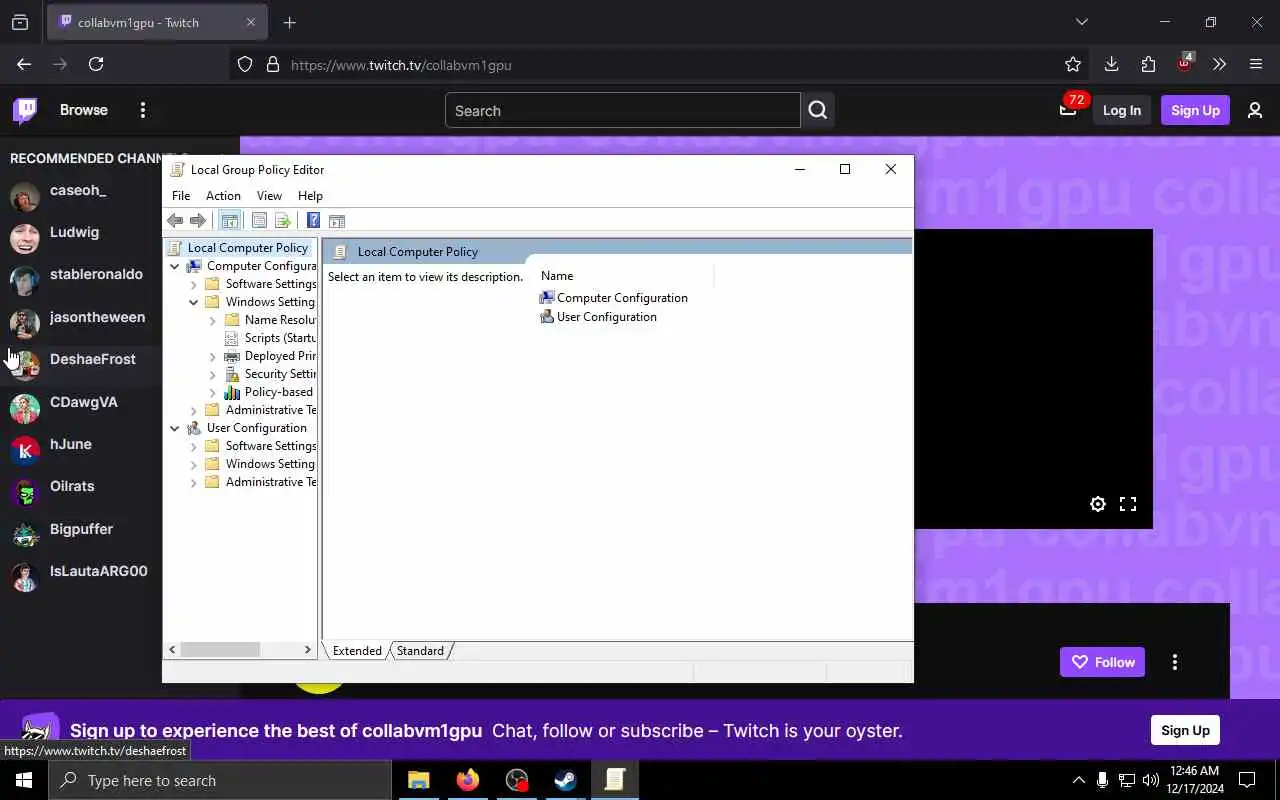Click the Back arrow in Group Policy toolbar
Screen dimensions: 1280x800
(175, 221)
